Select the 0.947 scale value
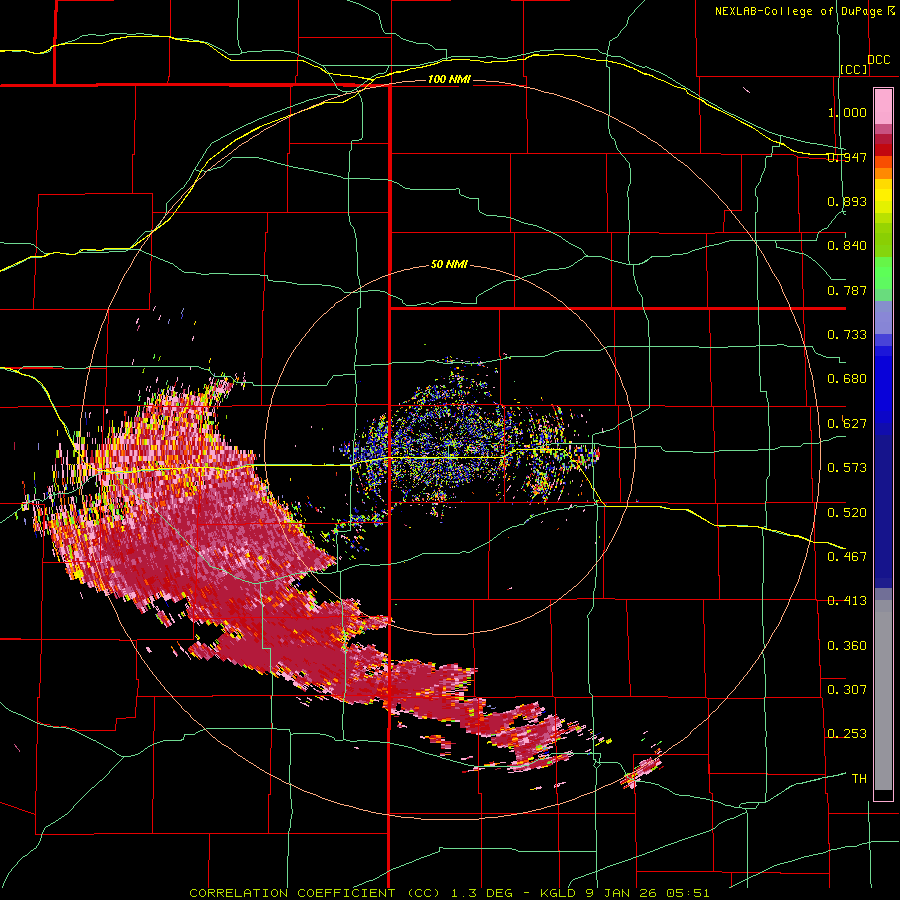900x900 pixels. pos(847,157)
